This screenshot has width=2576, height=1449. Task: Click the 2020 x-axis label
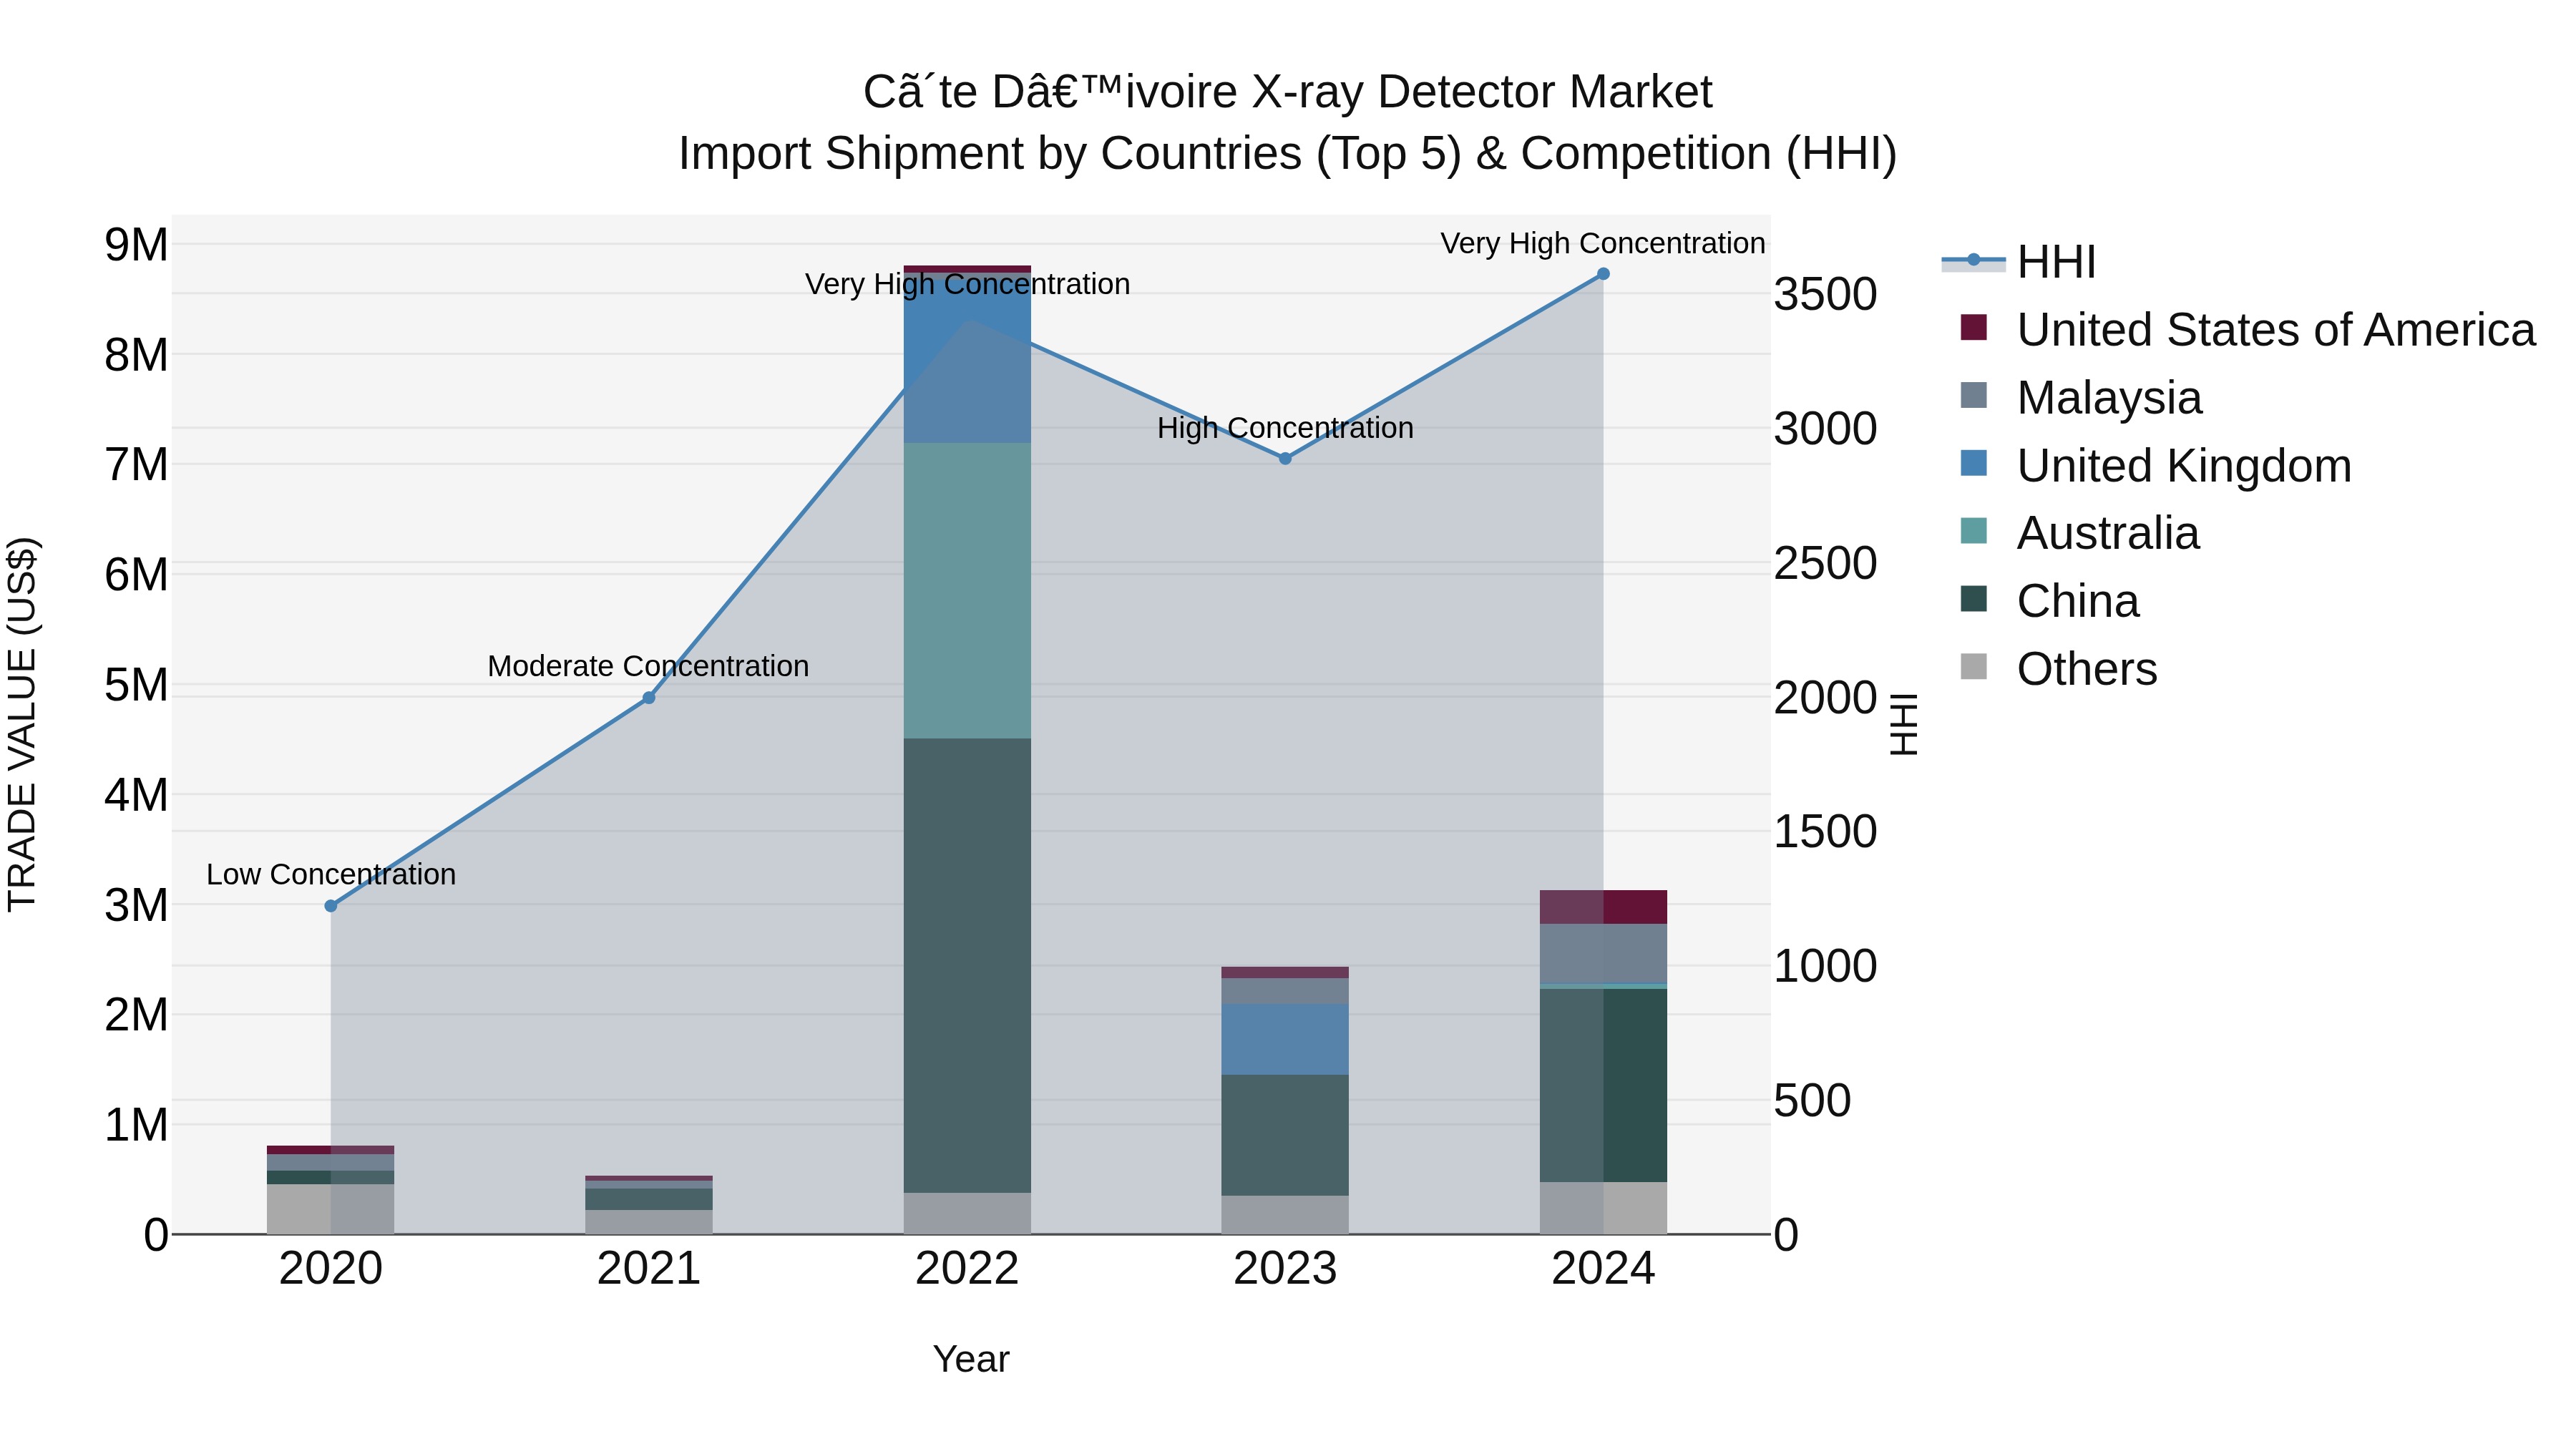331,1270
